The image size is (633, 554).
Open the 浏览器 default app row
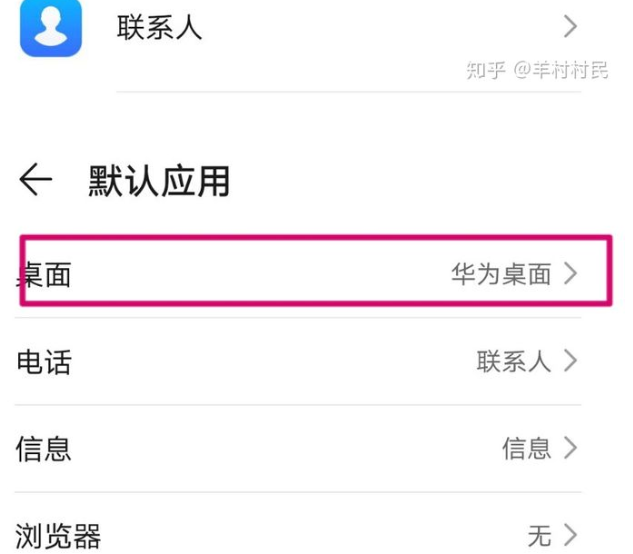pyautogui.click(x=58, y=535)
